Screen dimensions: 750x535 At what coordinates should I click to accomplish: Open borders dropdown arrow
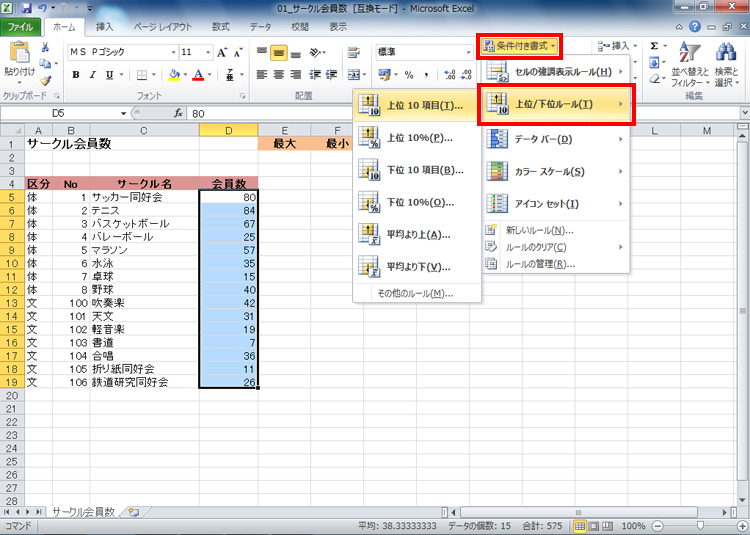coord(154,75)
